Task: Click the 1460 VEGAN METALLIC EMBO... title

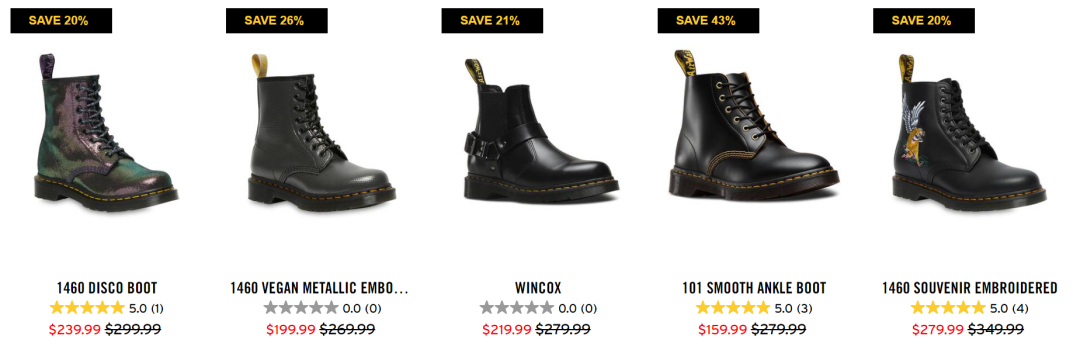Action: [x=320, y=288]
